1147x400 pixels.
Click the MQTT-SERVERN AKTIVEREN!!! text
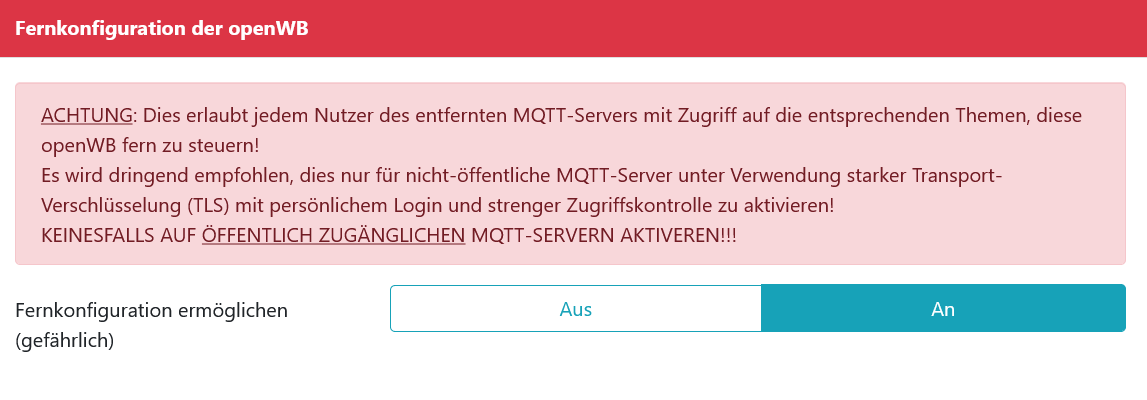point(603,235)
